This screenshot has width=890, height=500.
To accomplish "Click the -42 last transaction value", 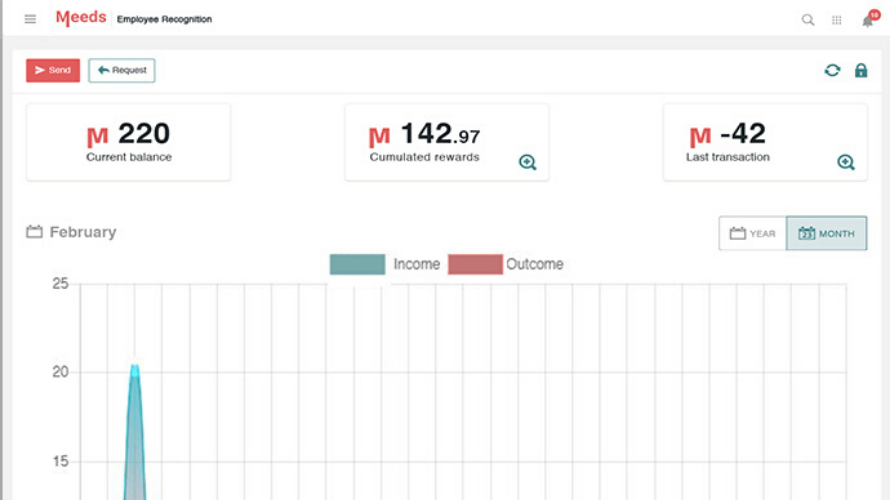I will coord(743,134).
